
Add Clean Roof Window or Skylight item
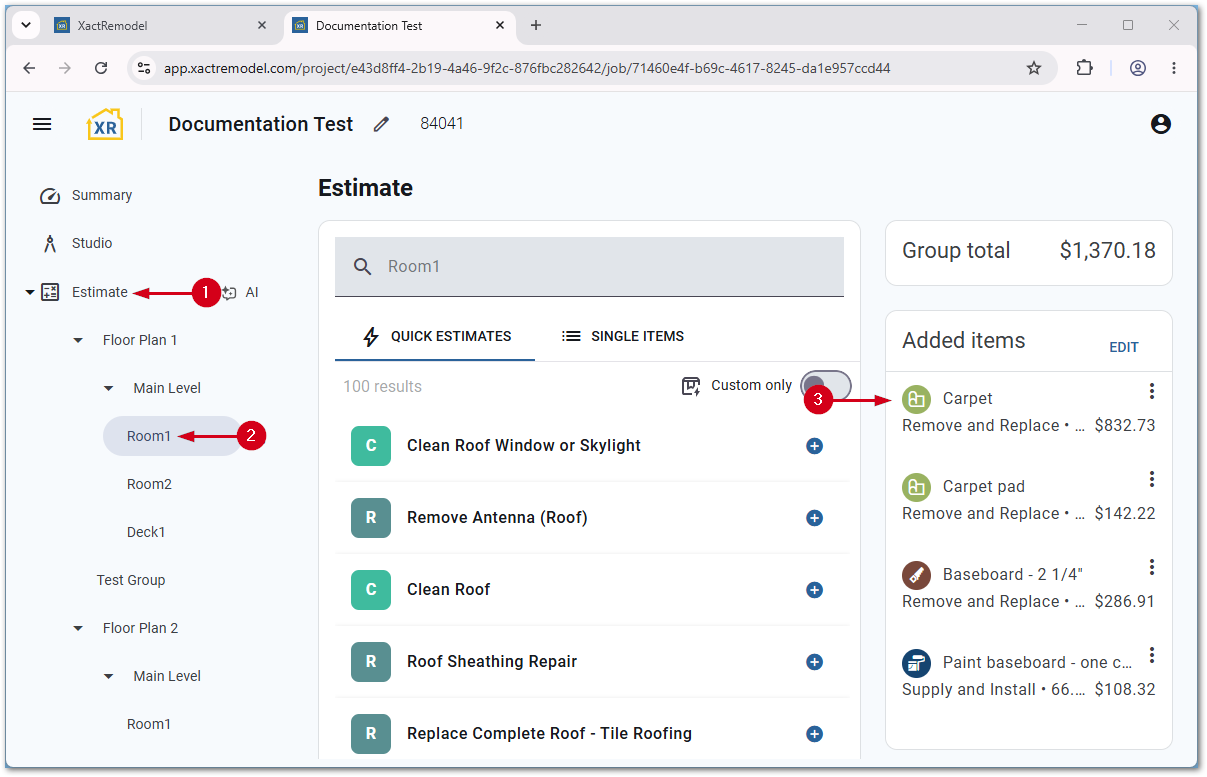[x=814, y=446]
